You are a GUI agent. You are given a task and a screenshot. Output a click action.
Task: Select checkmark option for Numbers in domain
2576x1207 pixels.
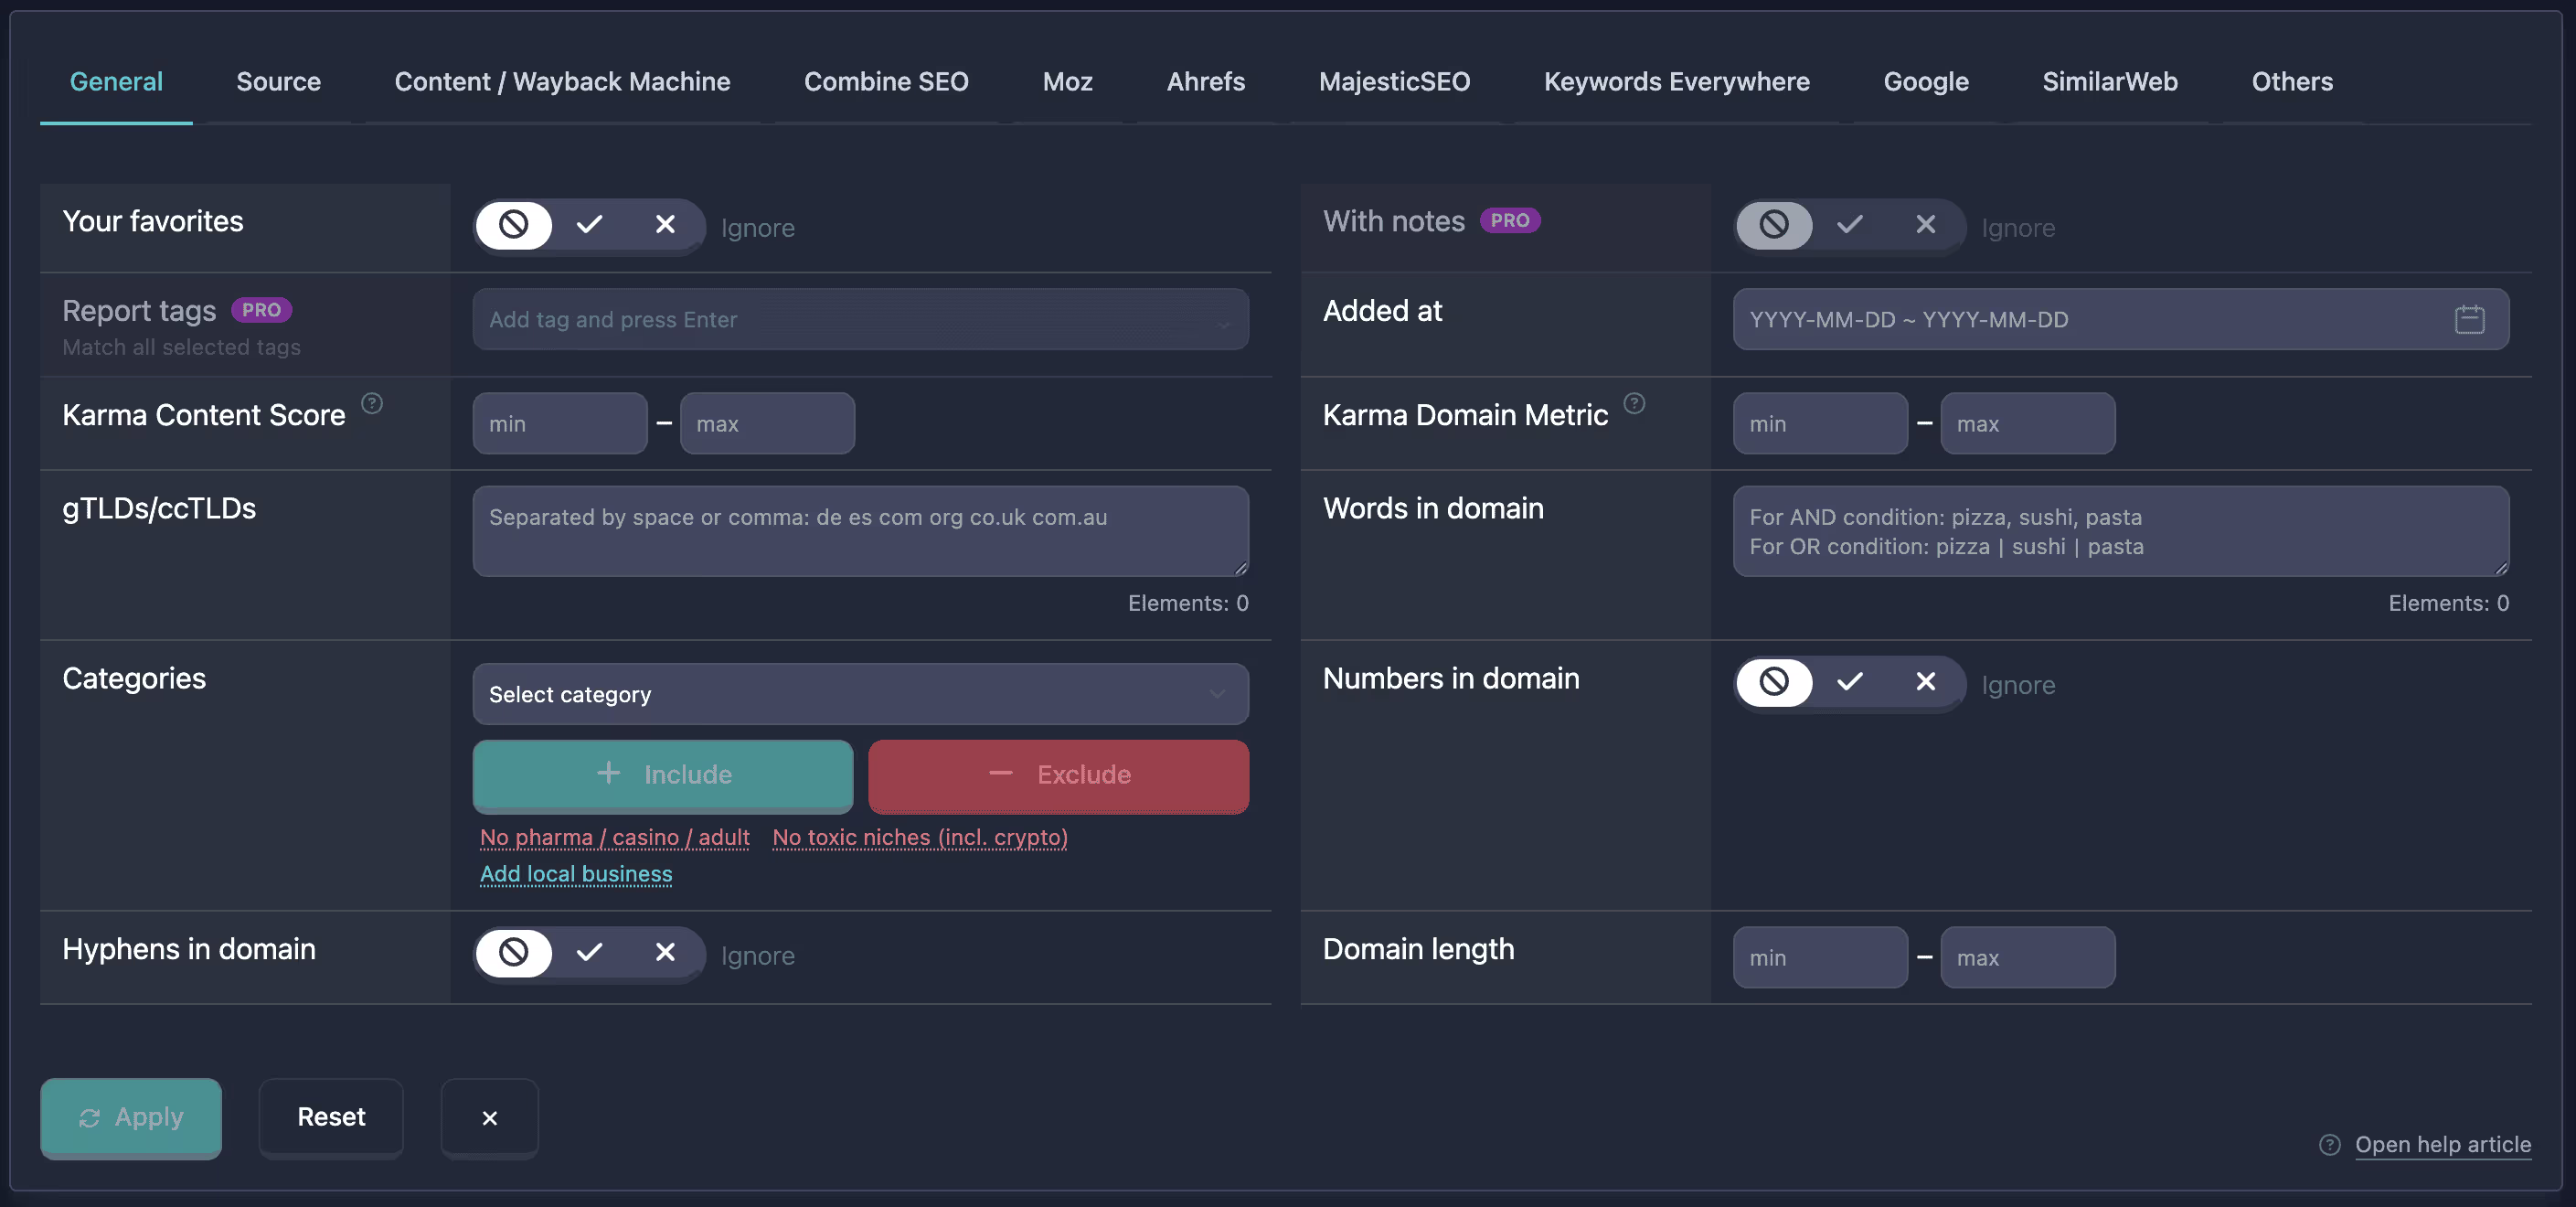click(1850, 681)
